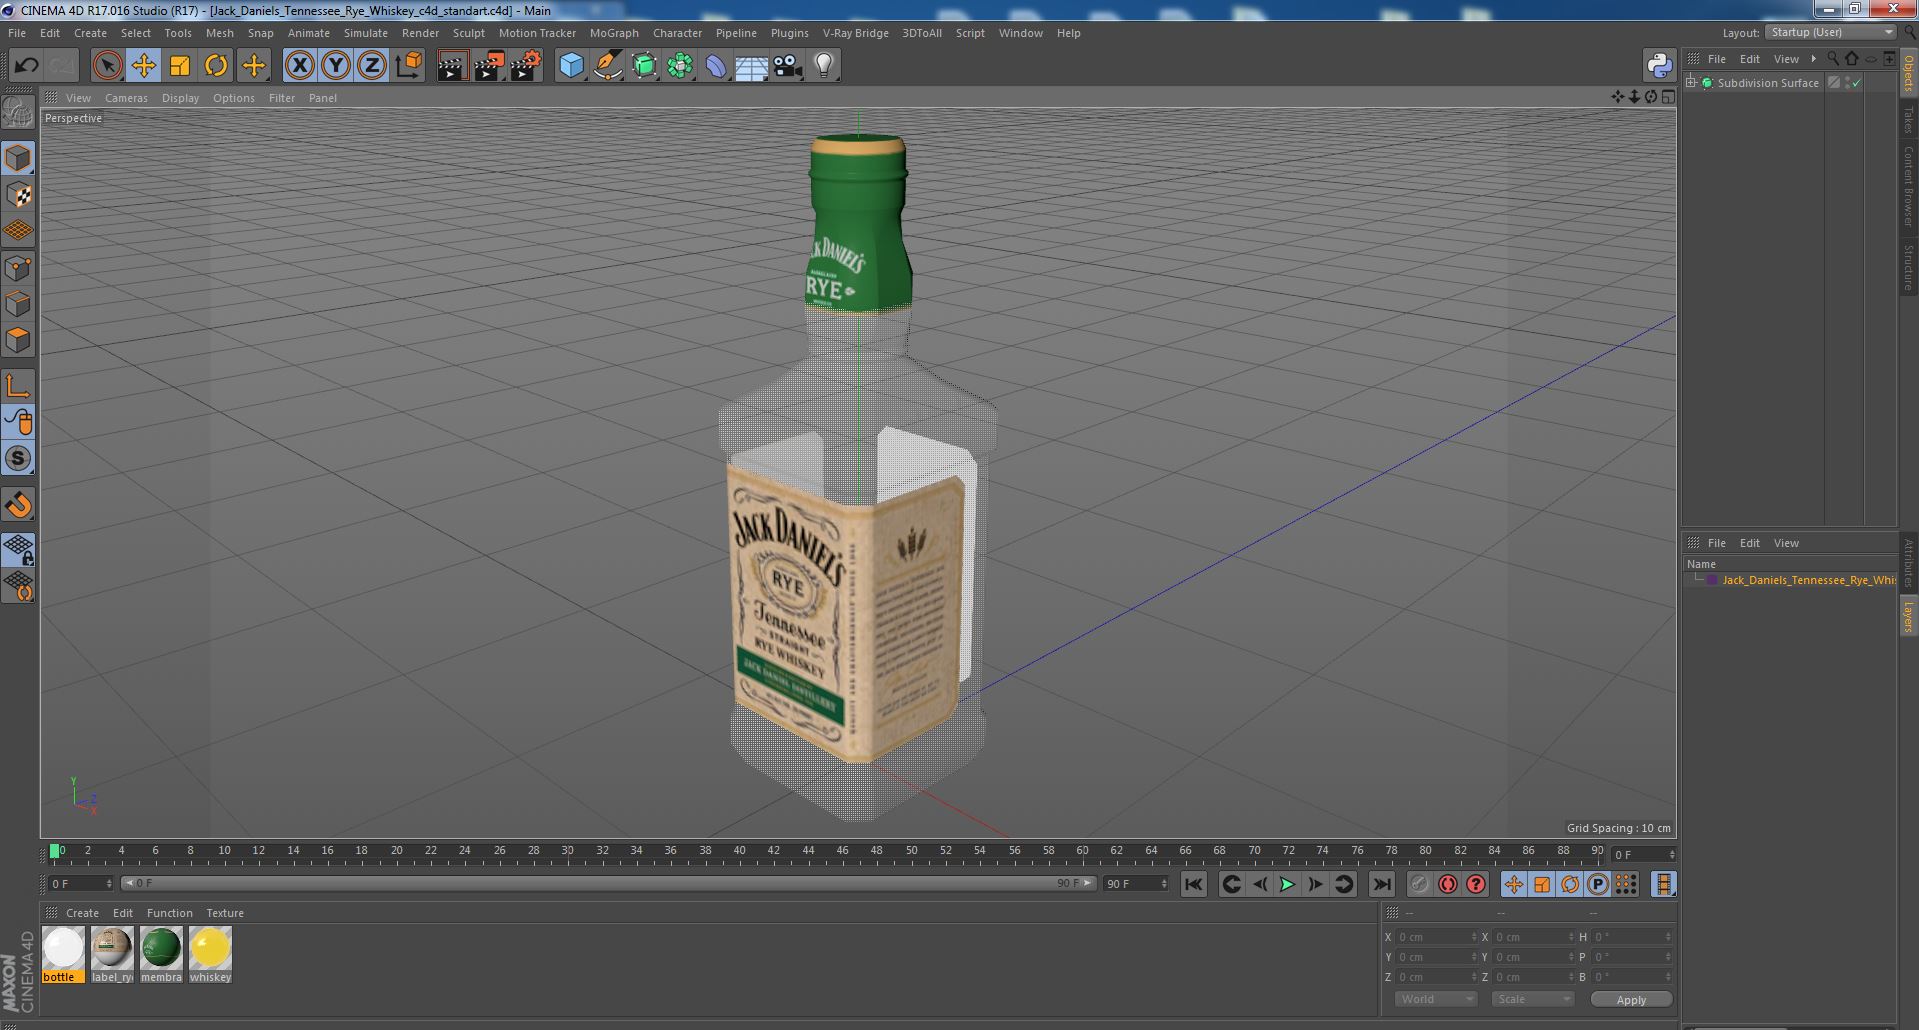The height and width of the screenshot is (1030, 1919).
Task: Click the end frame 90 F field
Action: [x=1135, y=884]
